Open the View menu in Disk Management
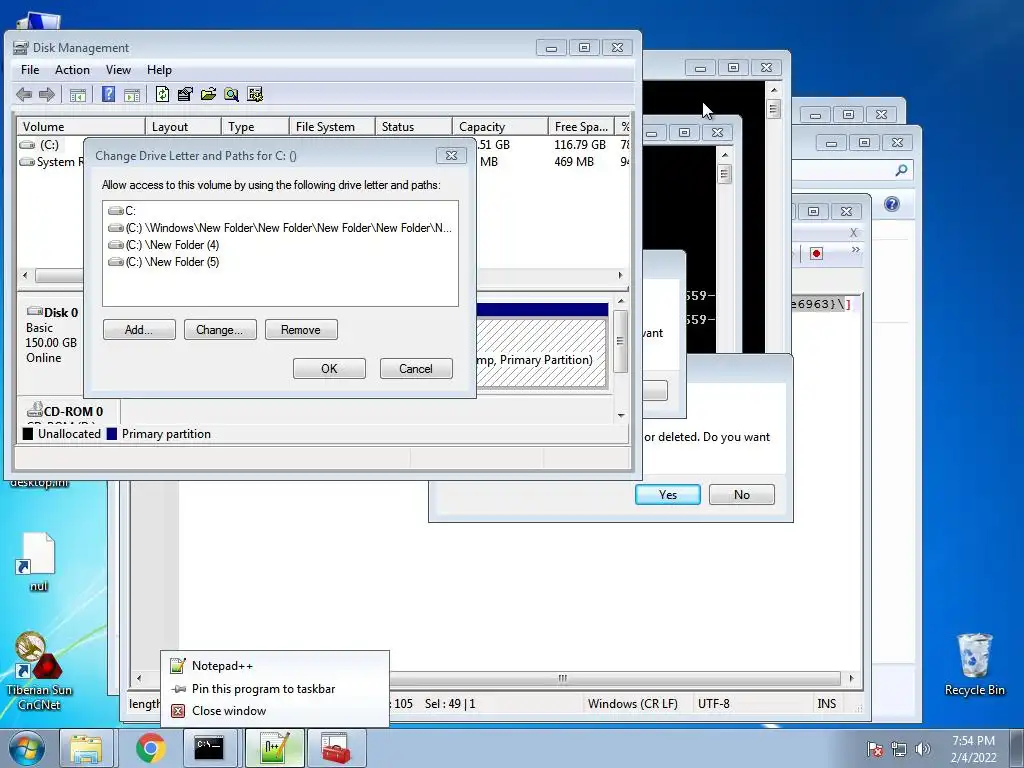The image size is (1024, 768). tap(118, 70)
